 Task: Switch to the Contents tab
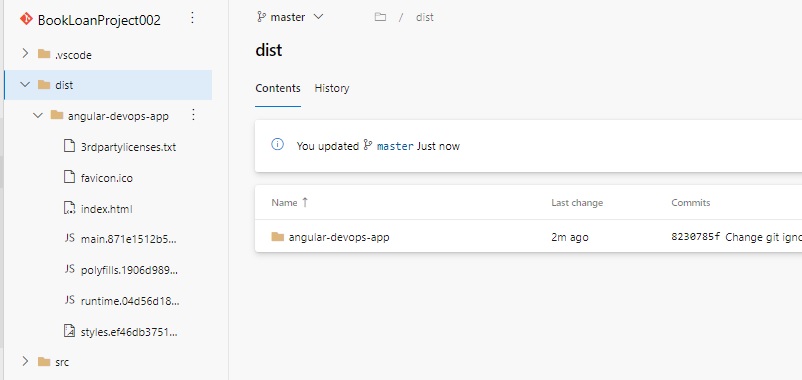click(x=278, y=88)
